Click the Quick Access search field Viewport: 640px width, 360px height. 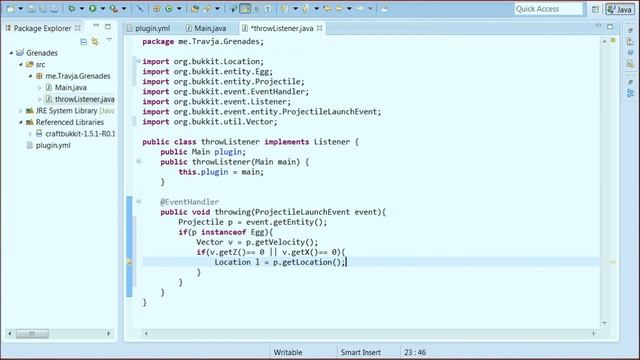[549, 9]
